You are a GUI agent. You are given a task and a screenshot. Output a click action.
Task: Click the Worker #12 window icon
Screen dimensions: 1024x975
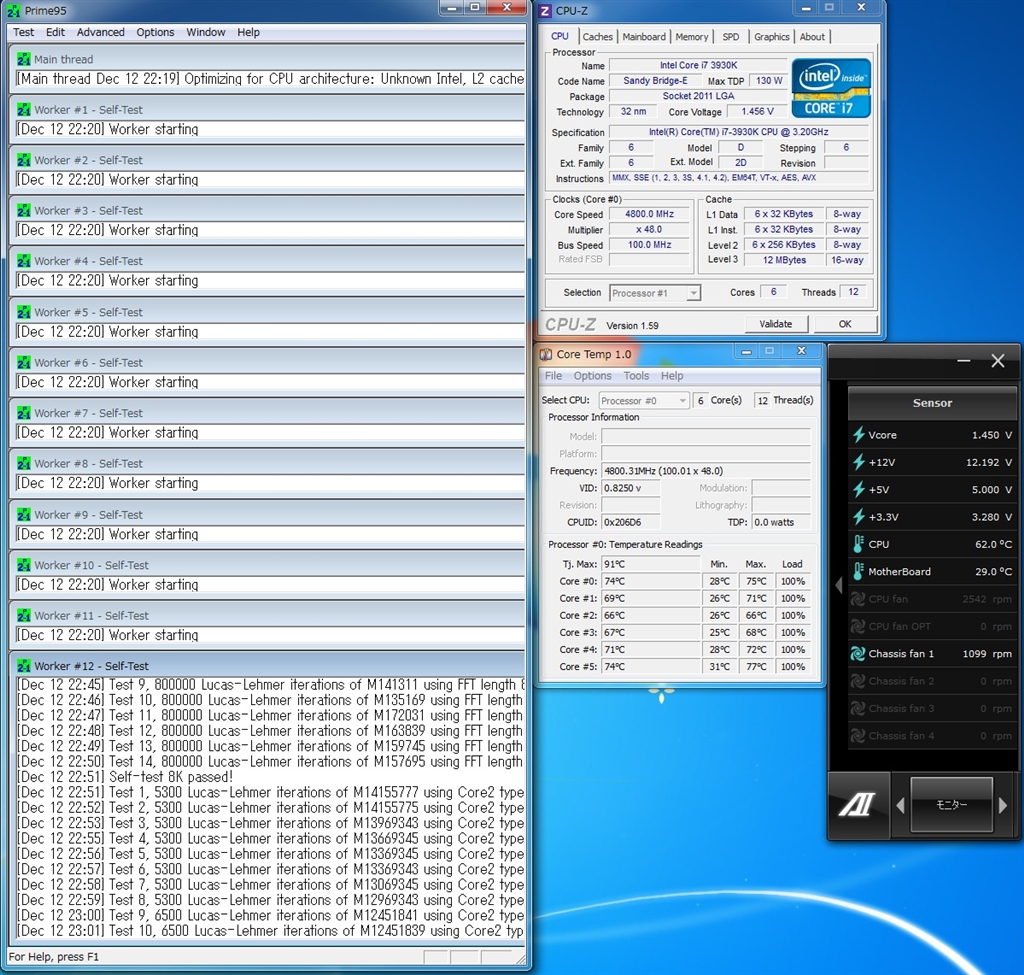(24, 666)
